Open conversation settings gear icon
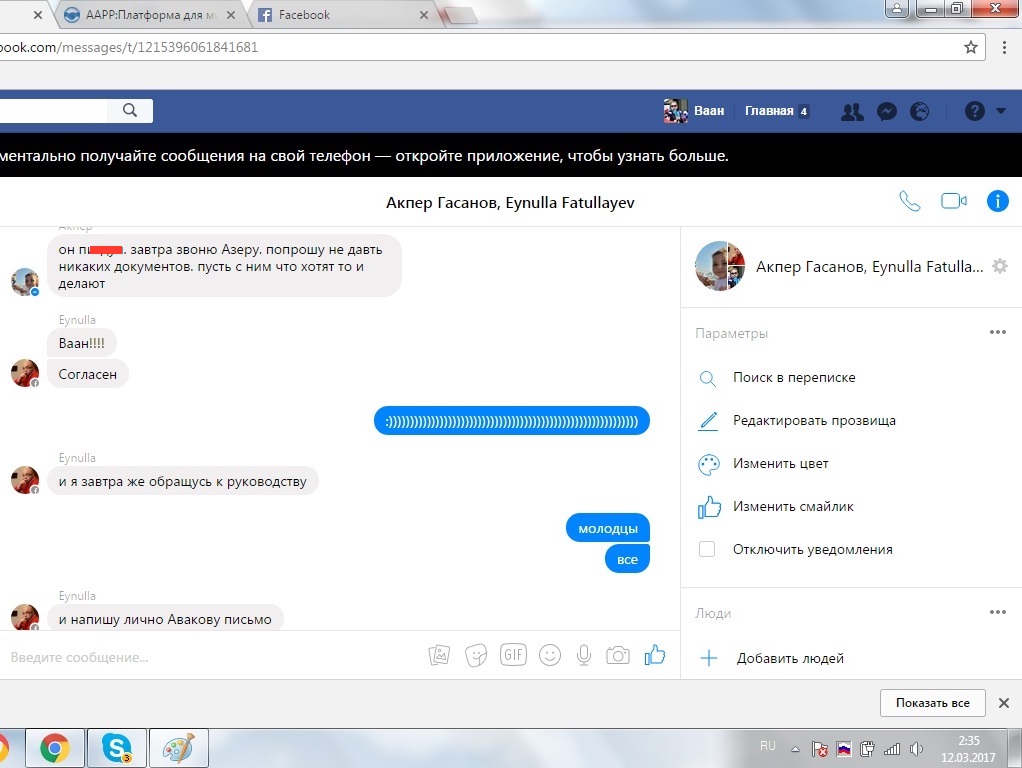Image resolution: width=1022 pixels, height=768 pixels. (1000, 266)
